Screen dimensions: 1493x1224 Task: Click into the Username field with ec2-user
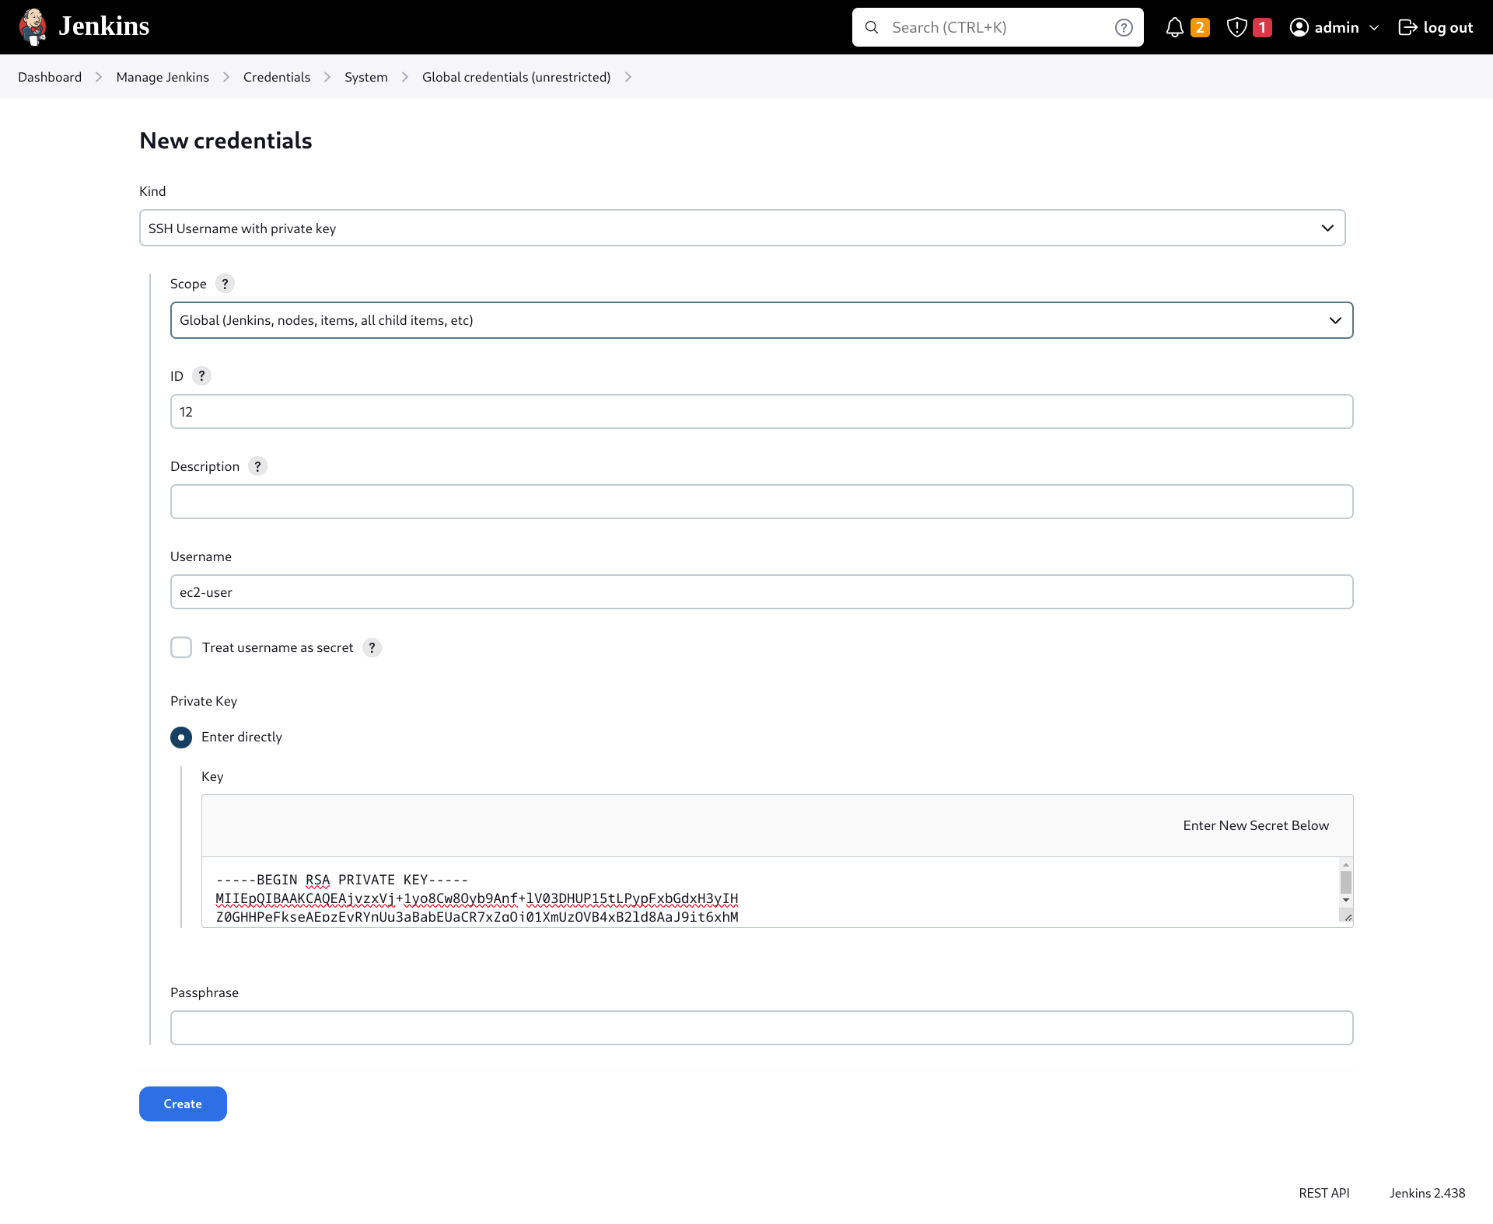coord(761,592)
